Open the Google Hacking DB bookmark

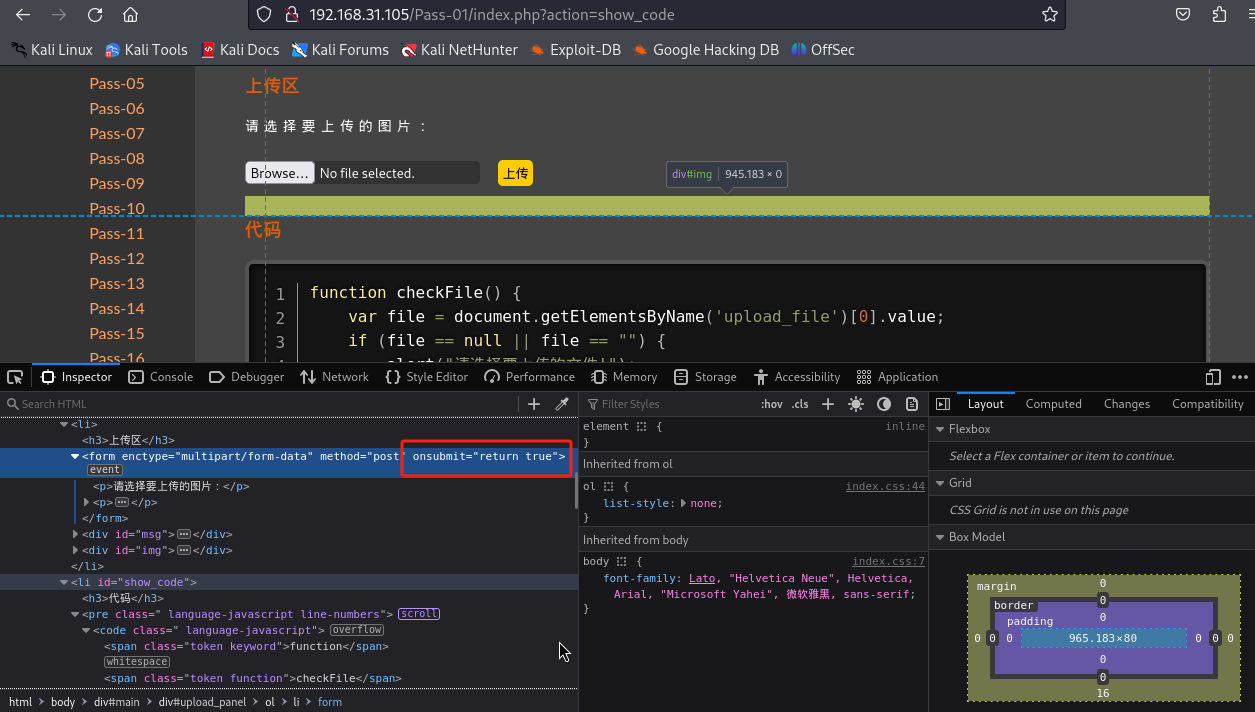(x=706, y=49)
